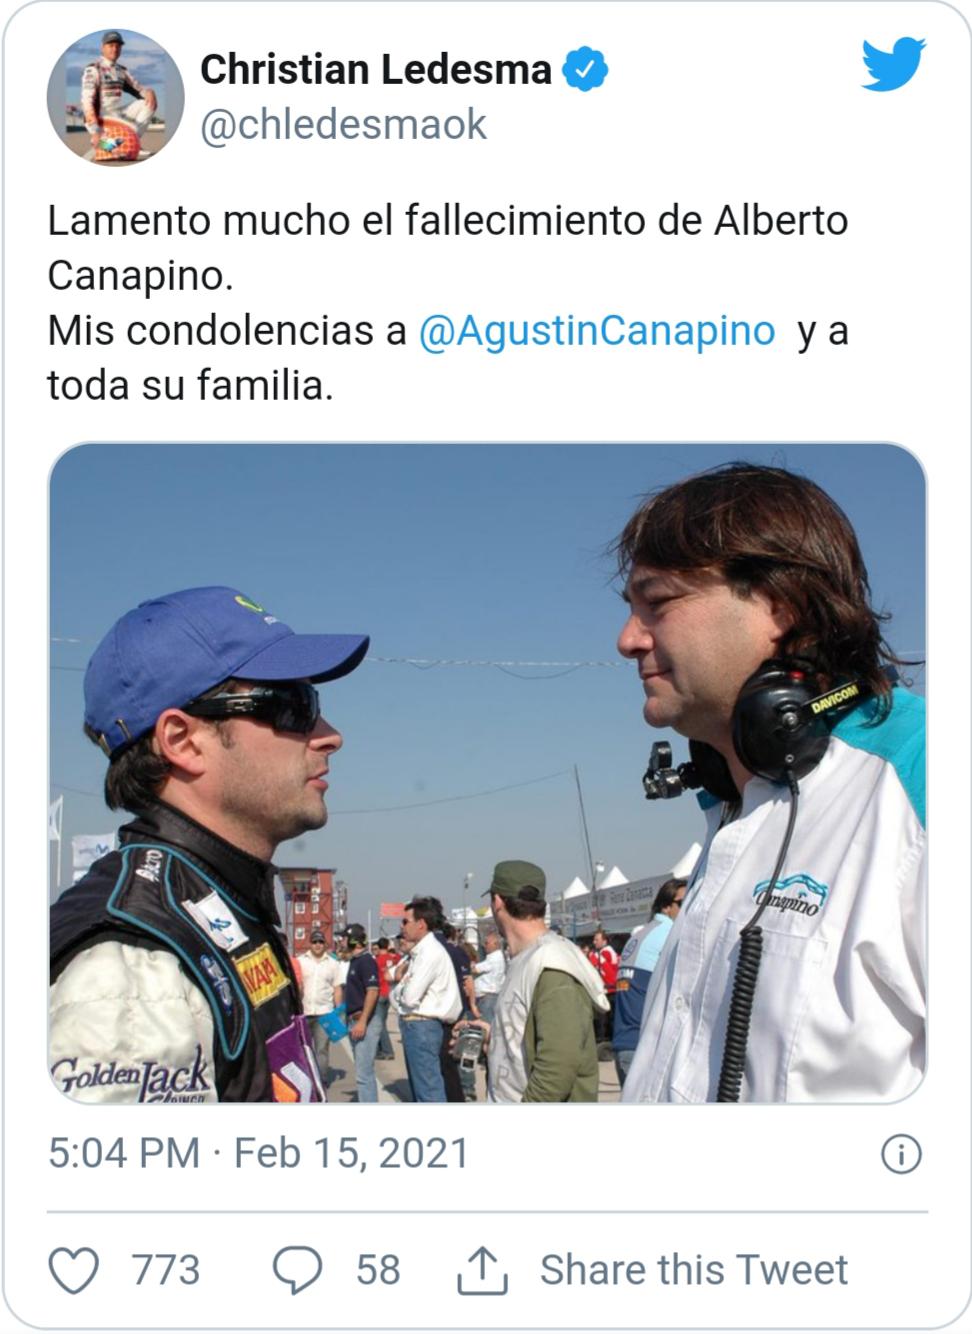This screenshot has width=972, height=1334.
Task: Like the tweet with the heart icon
Action: point(74,1270)
